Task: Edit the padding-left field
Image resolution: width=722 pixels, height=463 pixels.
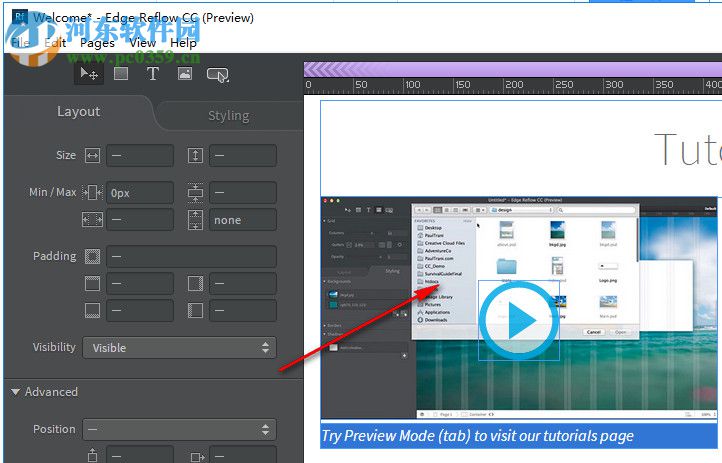Action: tap(243, 310)
